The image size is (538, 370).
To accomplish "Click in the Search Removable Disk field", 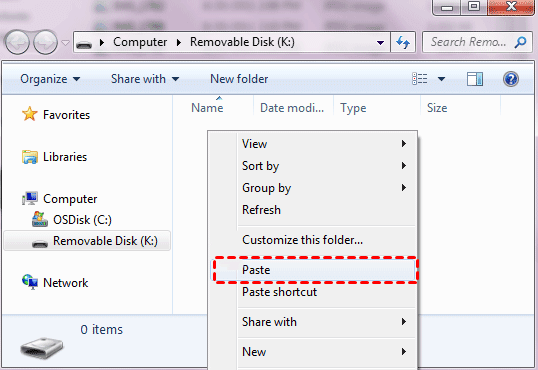I will (468, 42).
